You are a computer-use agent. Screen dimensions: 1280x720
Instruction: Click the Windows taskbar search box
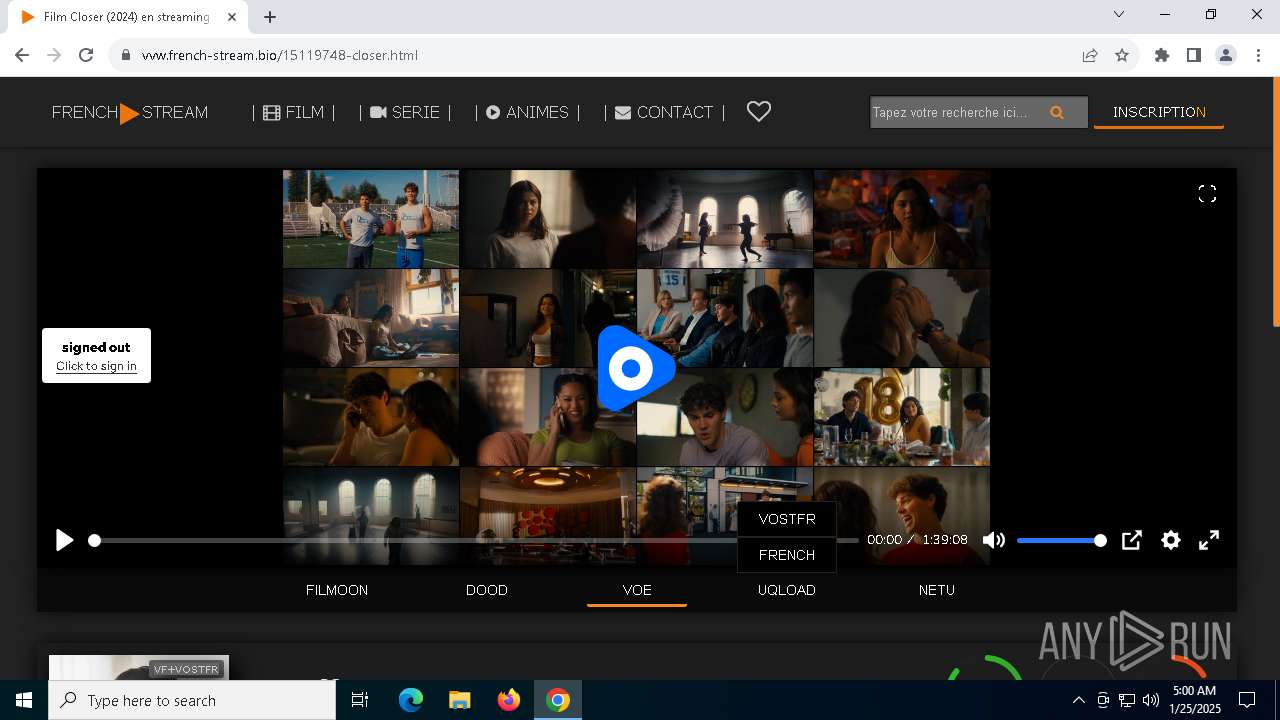point(192,700)
